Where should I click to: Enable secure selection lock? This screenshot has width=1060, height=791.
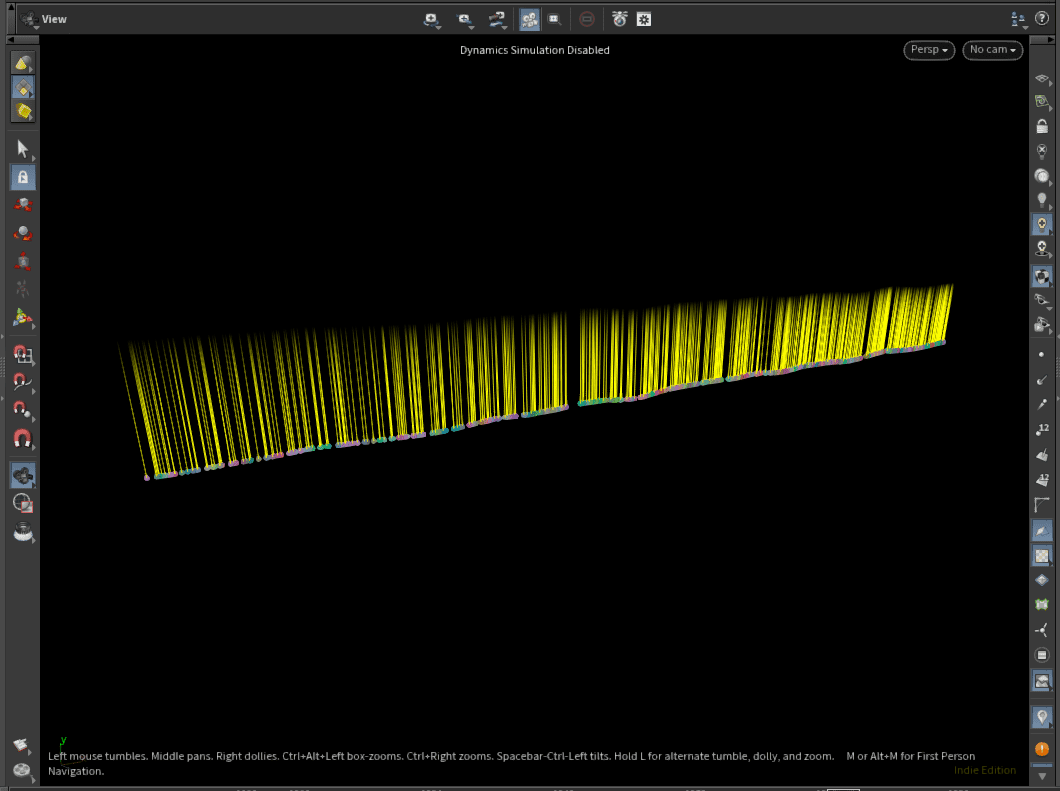click(22, 177)
